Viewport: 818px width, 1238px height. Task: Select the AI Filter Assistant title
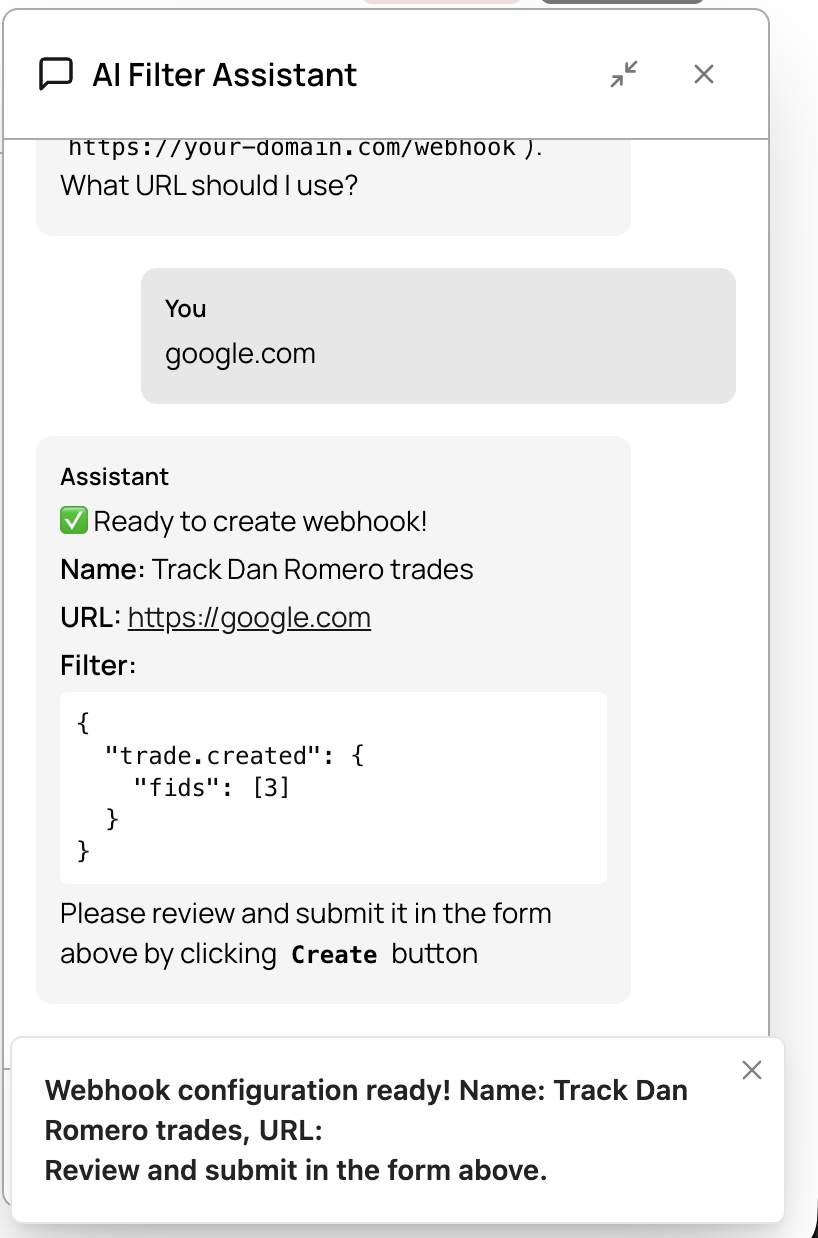(224, 74)
